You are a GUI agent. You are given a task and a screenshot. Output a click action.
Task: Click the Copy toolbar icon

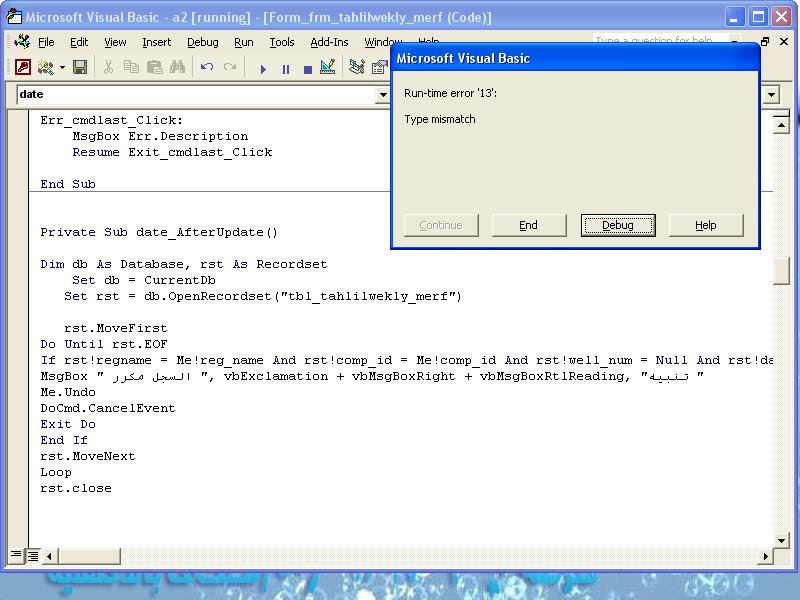(131, 67)
